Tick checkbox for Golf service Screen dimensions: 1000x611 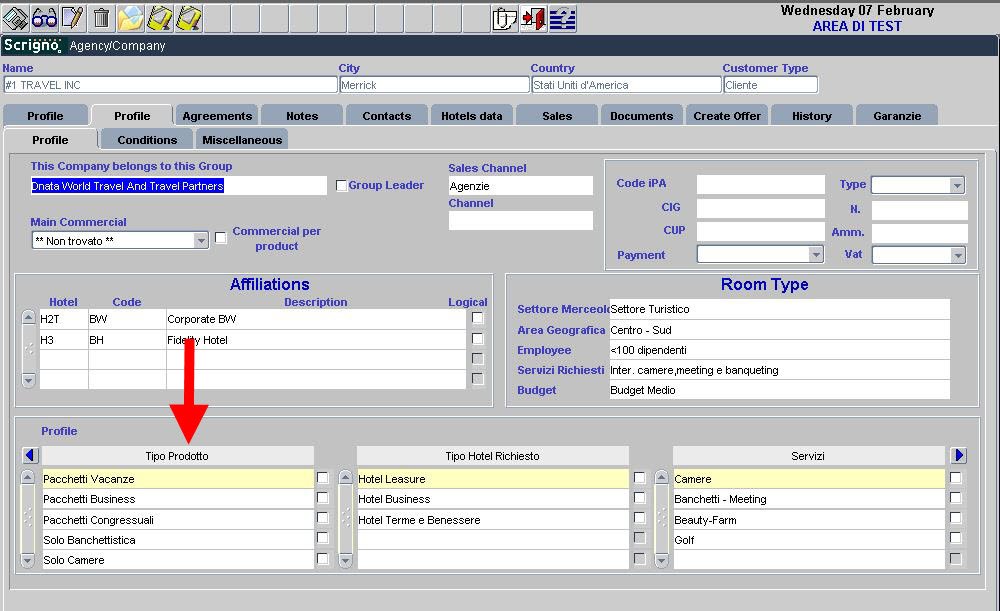click(955, 538)
